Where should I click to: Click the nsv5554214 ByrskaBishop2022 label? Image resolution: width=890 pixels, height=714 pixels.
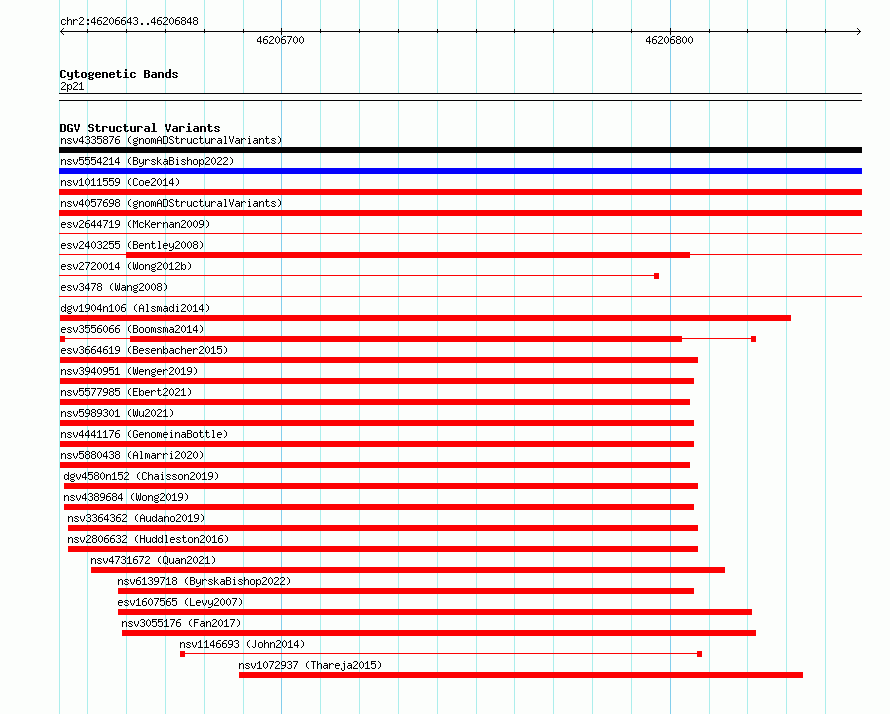[x=147, y=161]
